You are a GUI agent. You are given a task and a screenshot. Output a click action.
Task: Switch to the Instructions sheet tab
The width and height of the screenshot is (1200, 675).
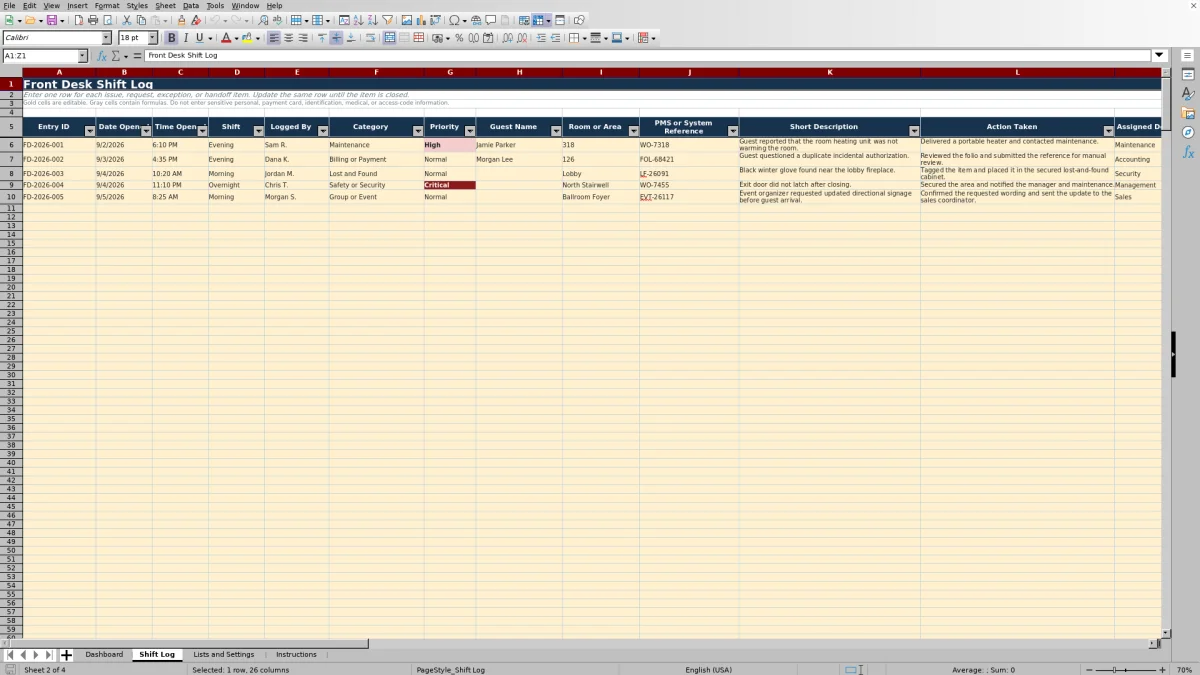click(296, 655)
